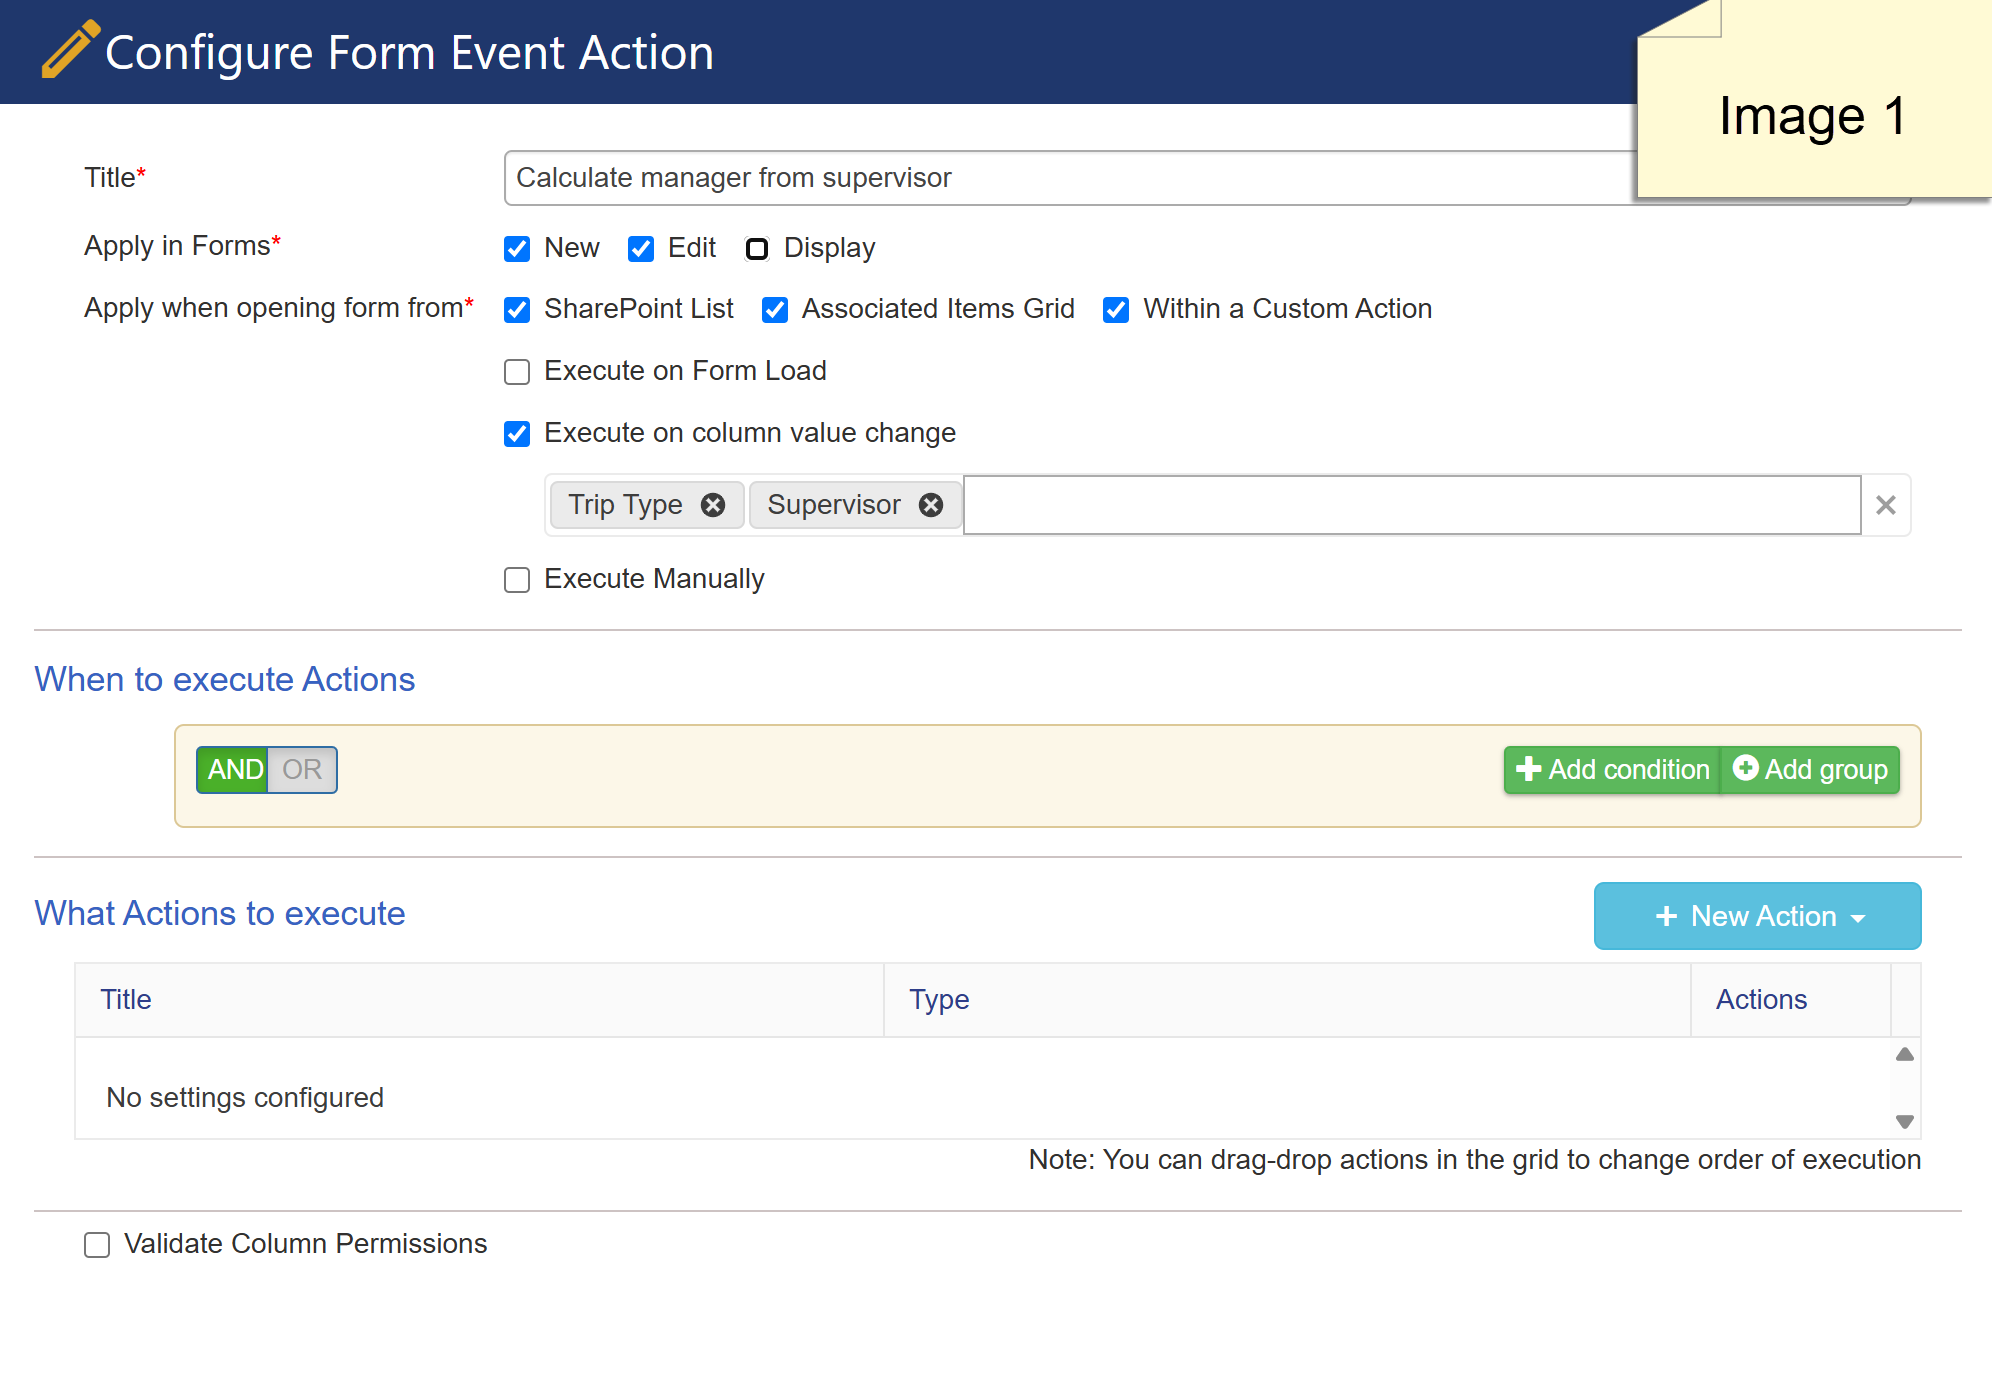Edit the Title text field
This screenshot has height=1390, width=1992.
pos(1070,178)
